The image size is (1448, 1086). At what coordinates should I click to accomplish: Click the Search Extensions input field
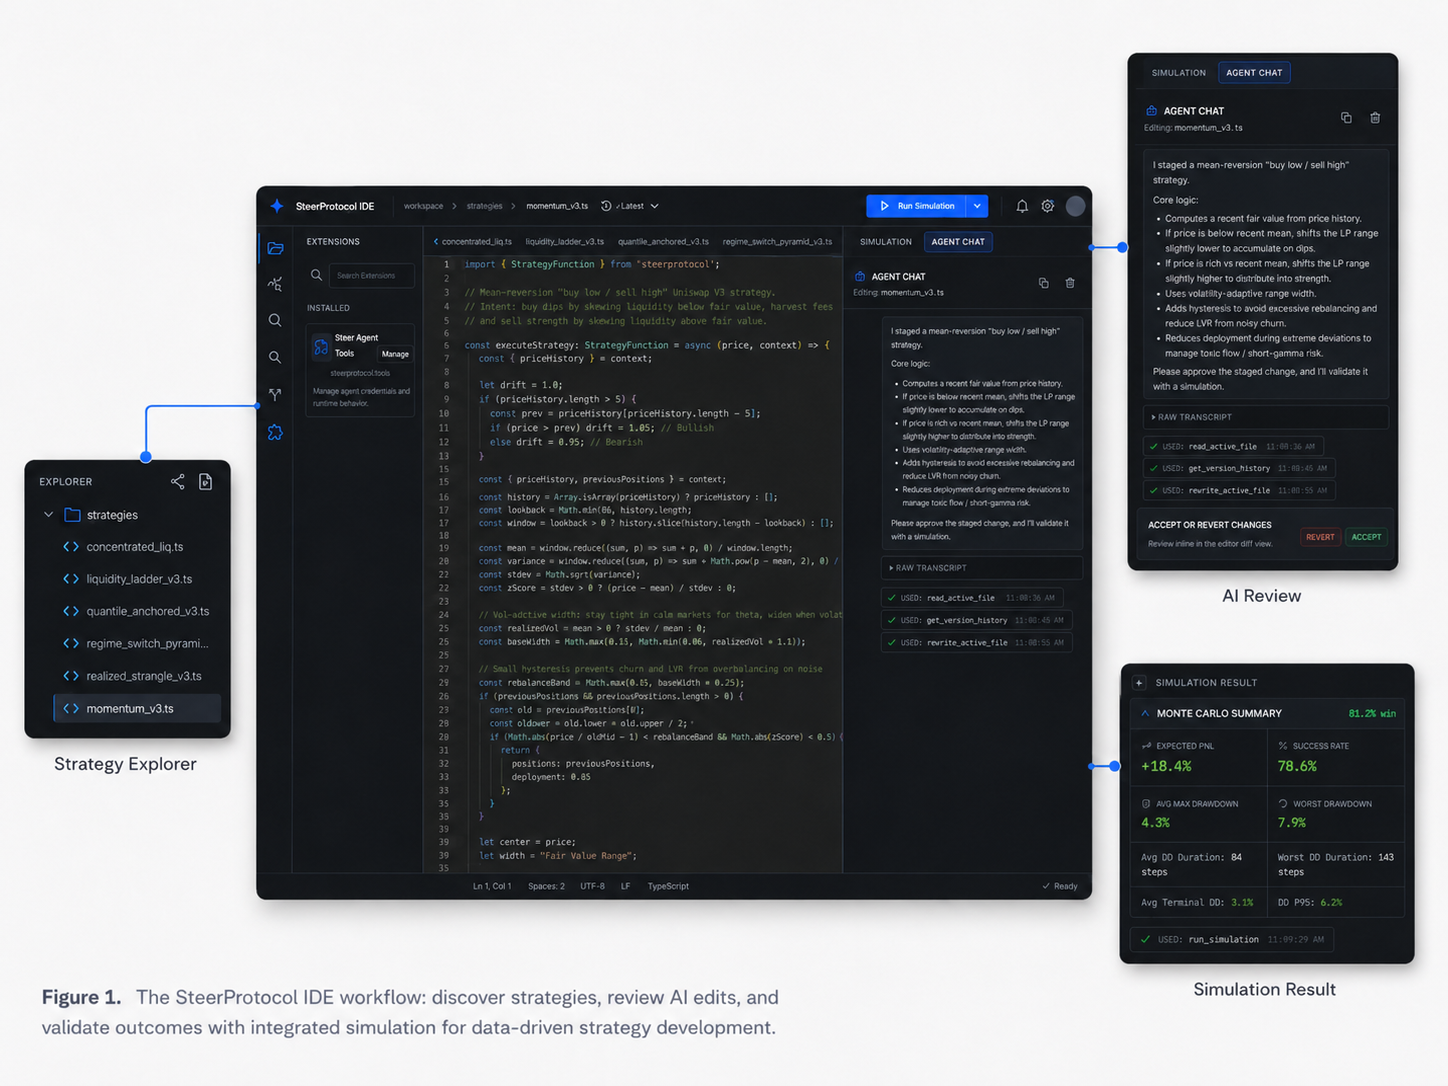[372, 275]
